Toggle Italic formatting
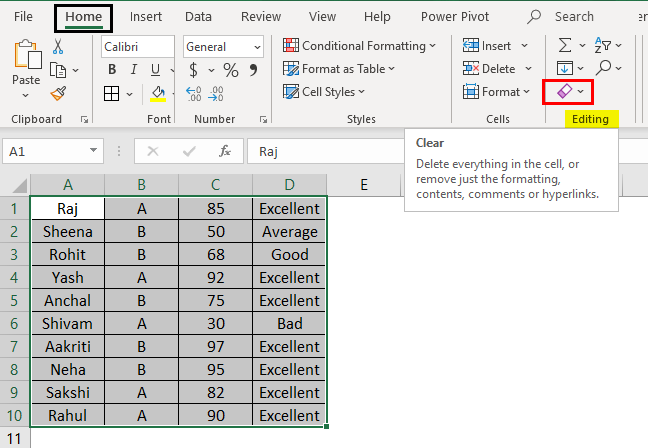The width and height of the screenshot is (648, 448). (x=134, y=70)
